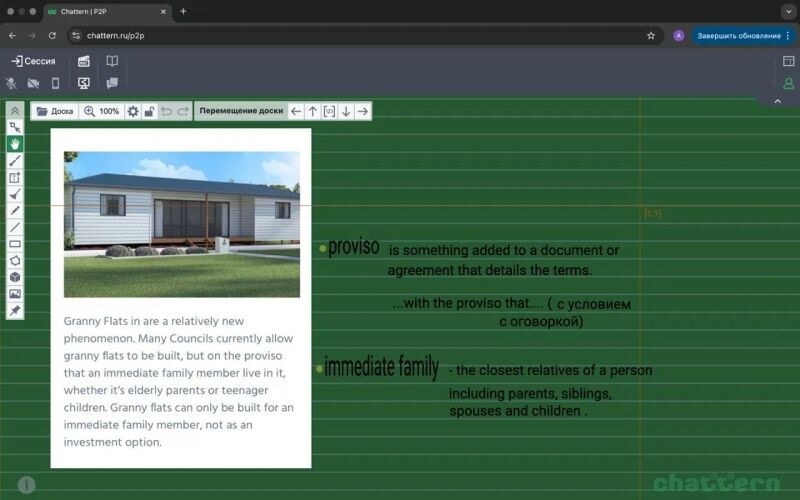Open board settings gear icon

pyautogui.click(x=133, y=111)
